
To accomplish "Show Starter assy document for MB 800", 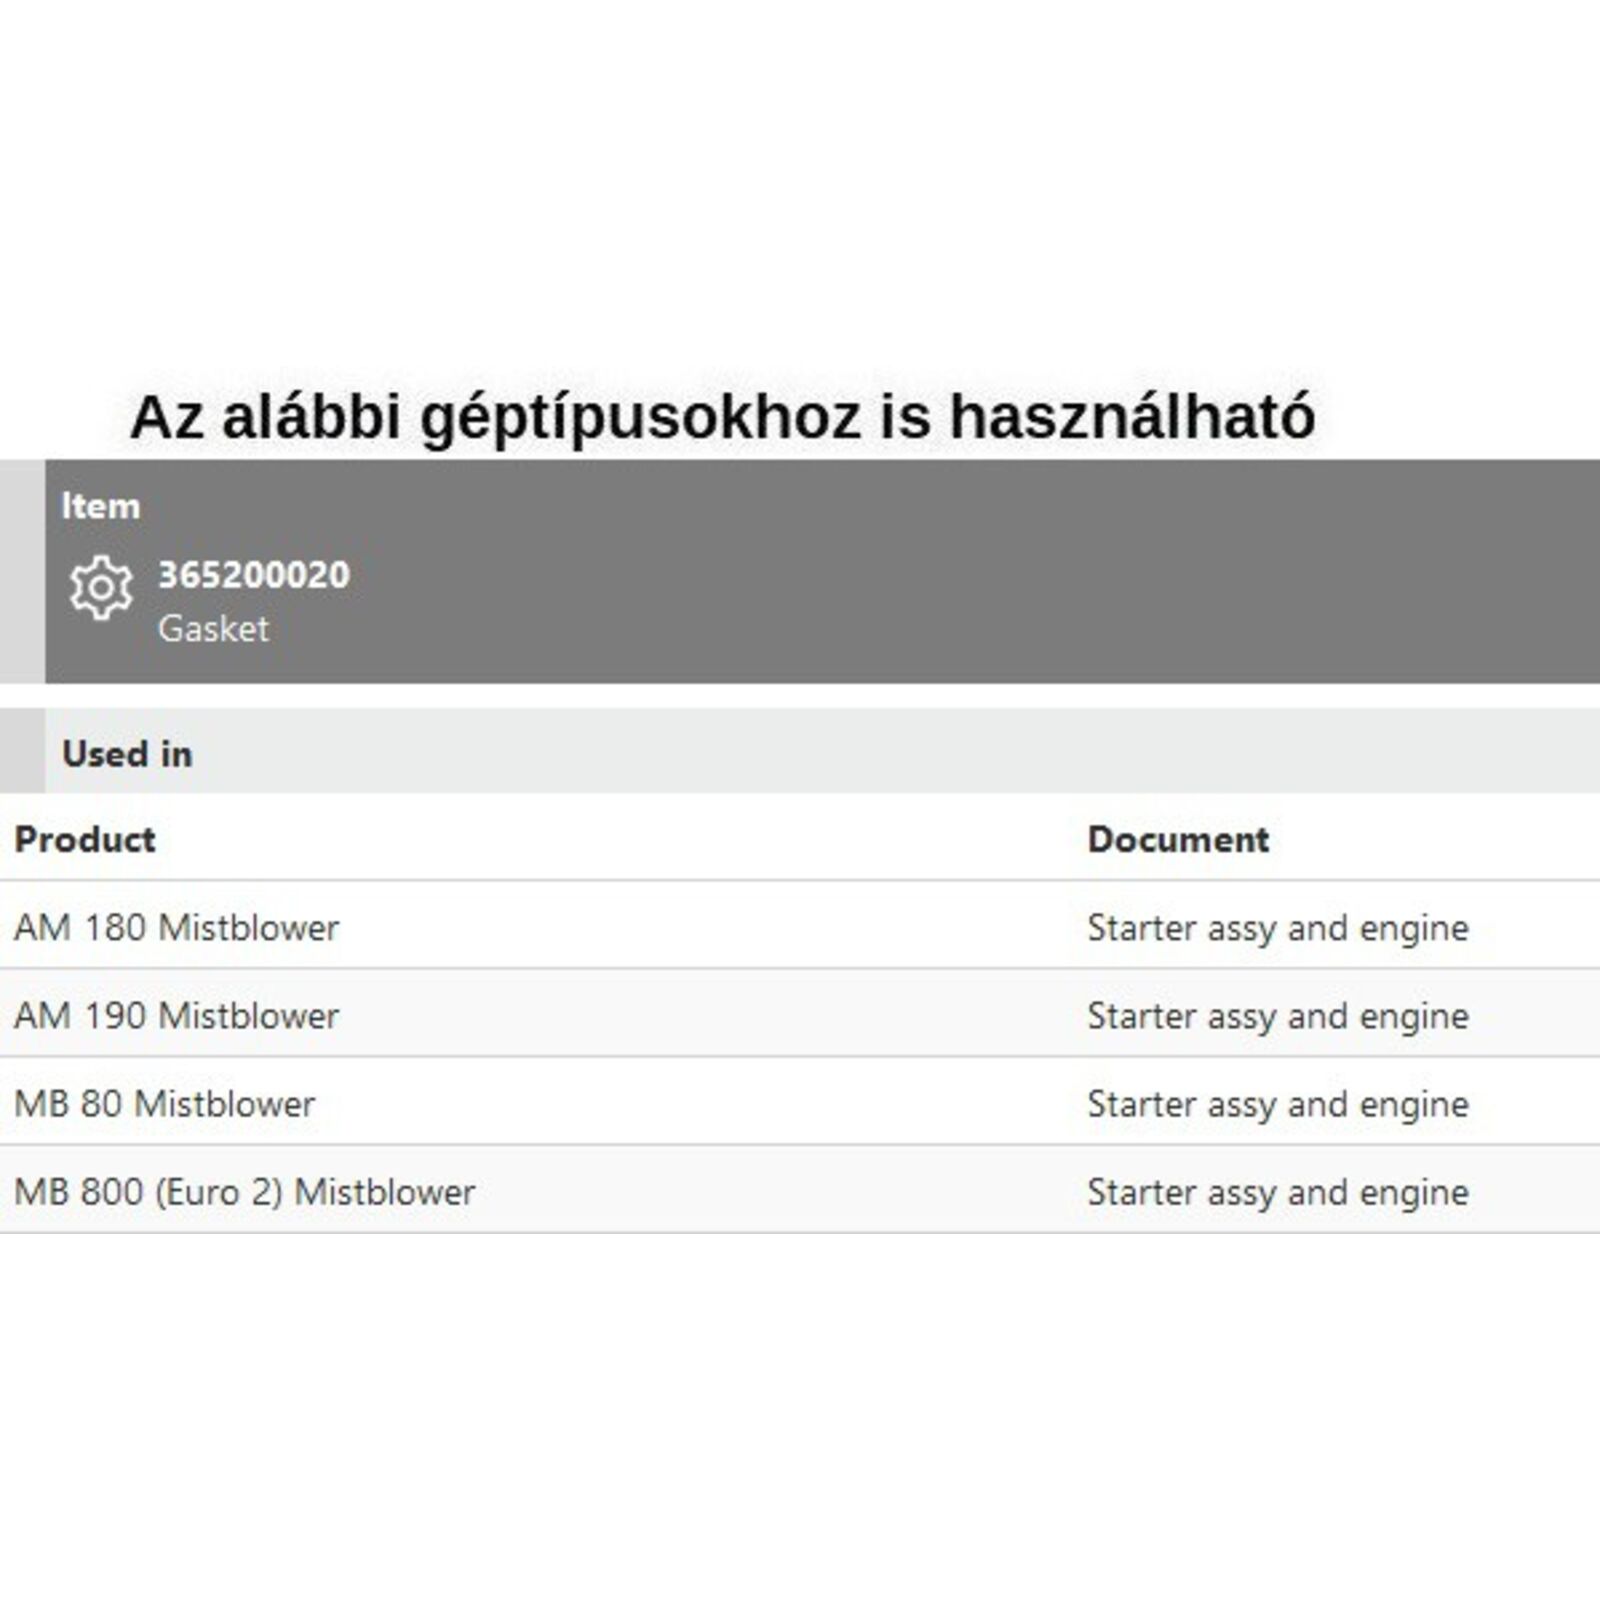I will pyautogui.click(x=1278, y=1192).
